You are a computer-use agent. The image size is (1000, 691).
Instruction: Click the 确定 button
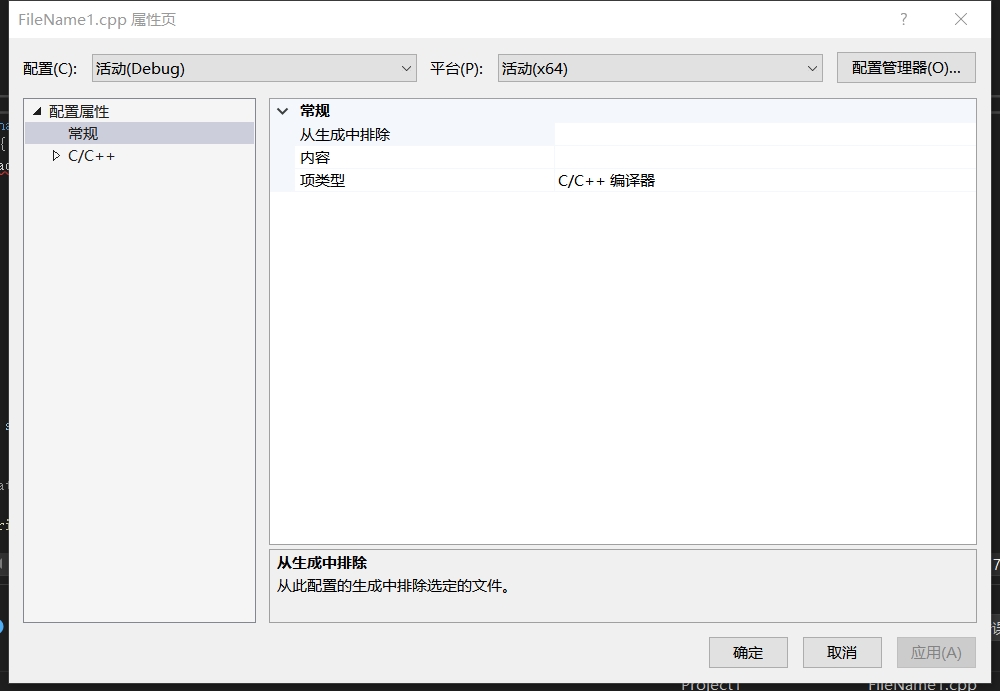pos(748,652)
